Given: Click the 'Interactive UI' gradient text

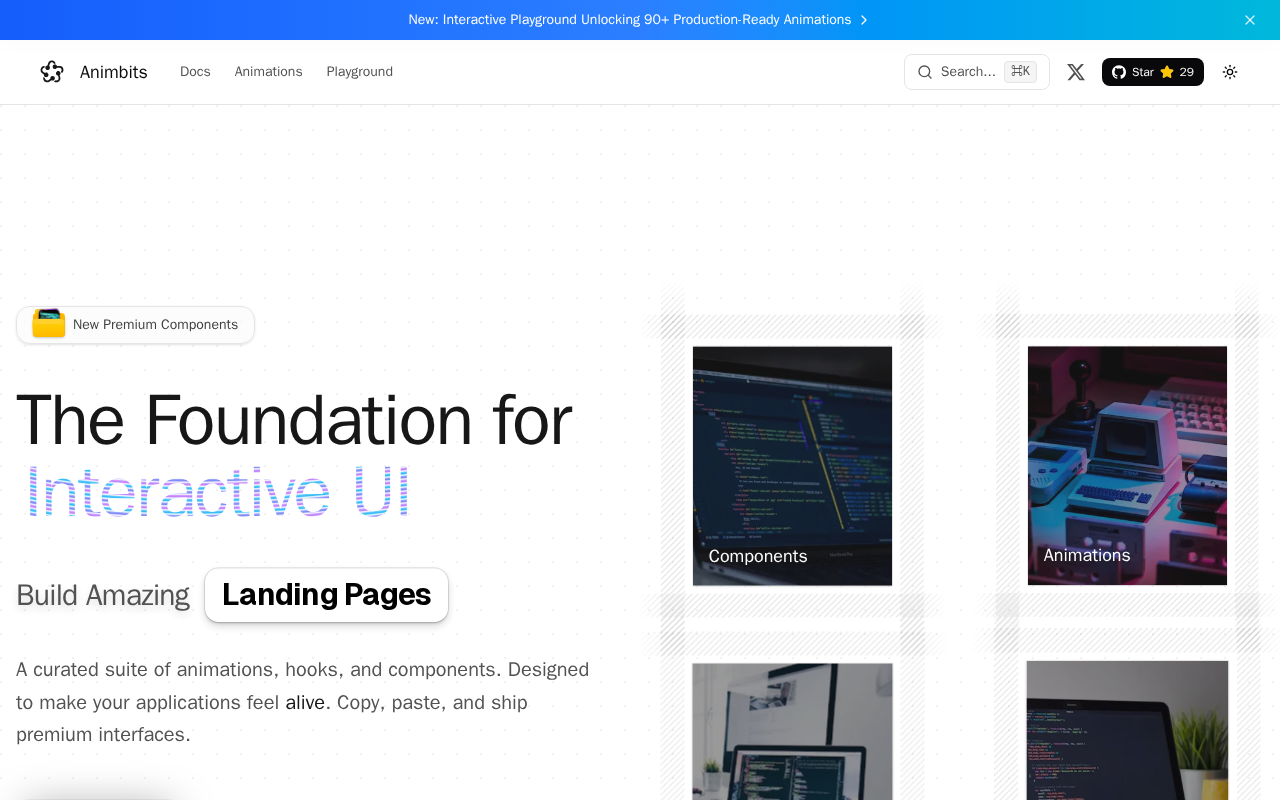Looking at the screenshot, I should (218, 492).
